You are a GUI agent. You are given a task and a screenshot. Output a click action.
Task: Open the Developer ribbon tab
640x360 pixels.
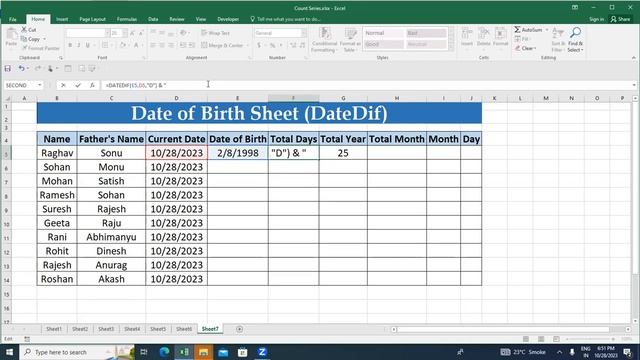pyautogui.click(x=228, y=19)
